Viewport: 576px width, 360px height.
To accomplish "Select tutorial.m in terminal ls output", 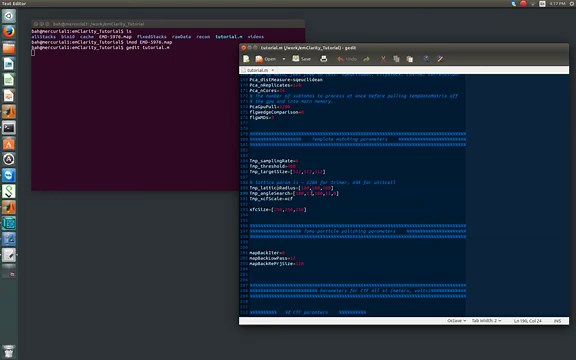I will point(228,37).
